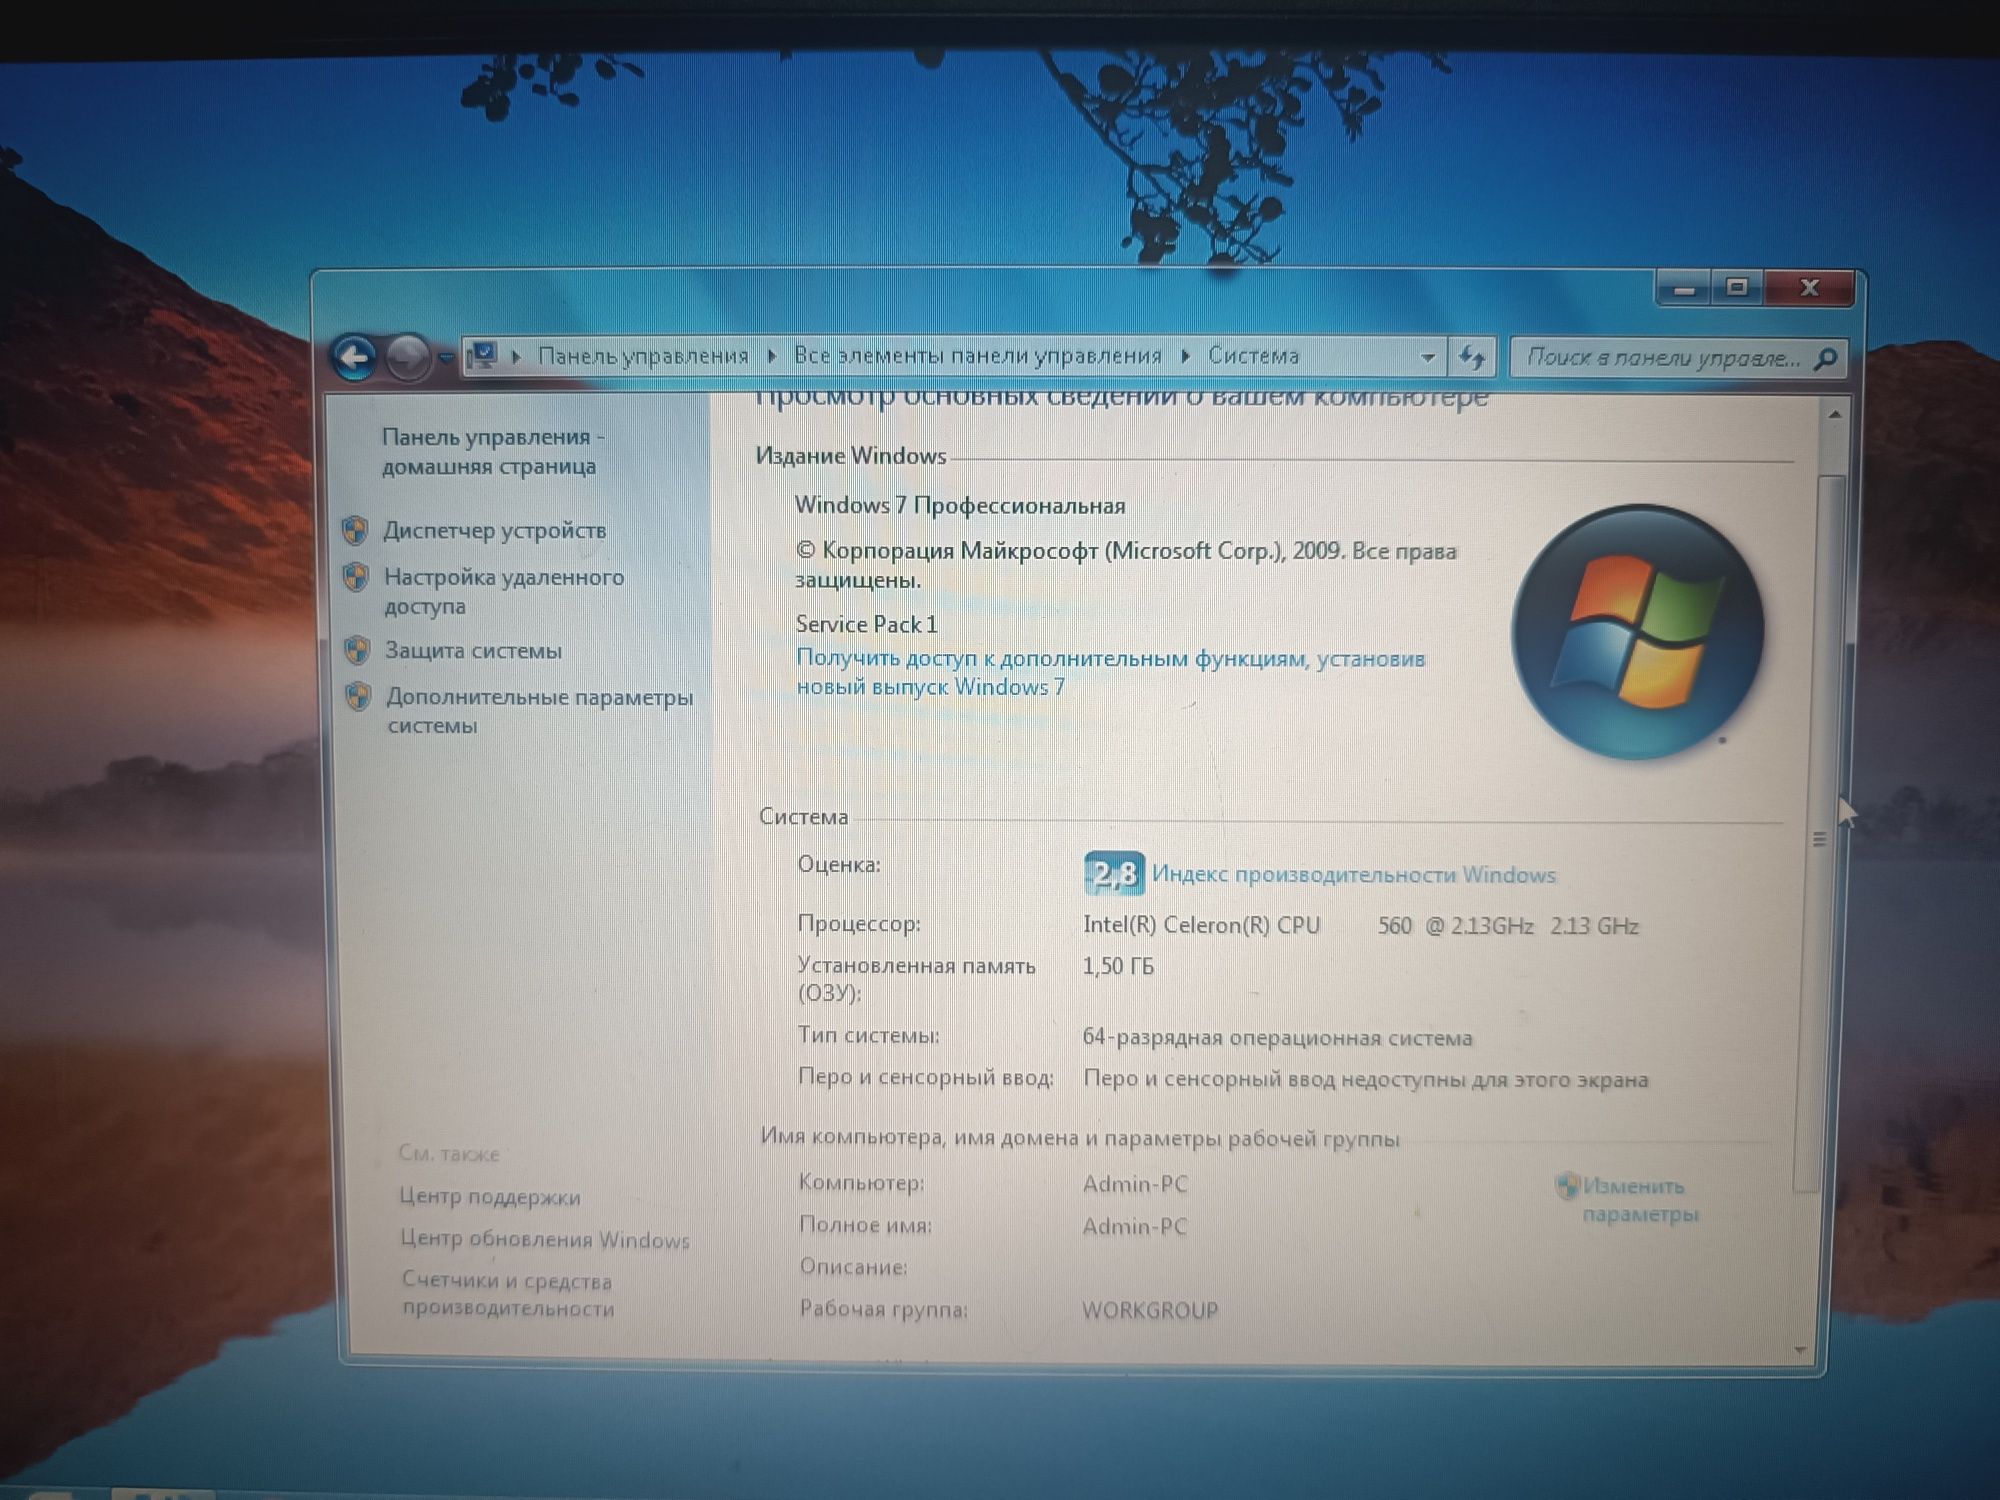The image size is (2000, 1500).
Task: Click the Windows logo image
Action: click(1638, 631)
